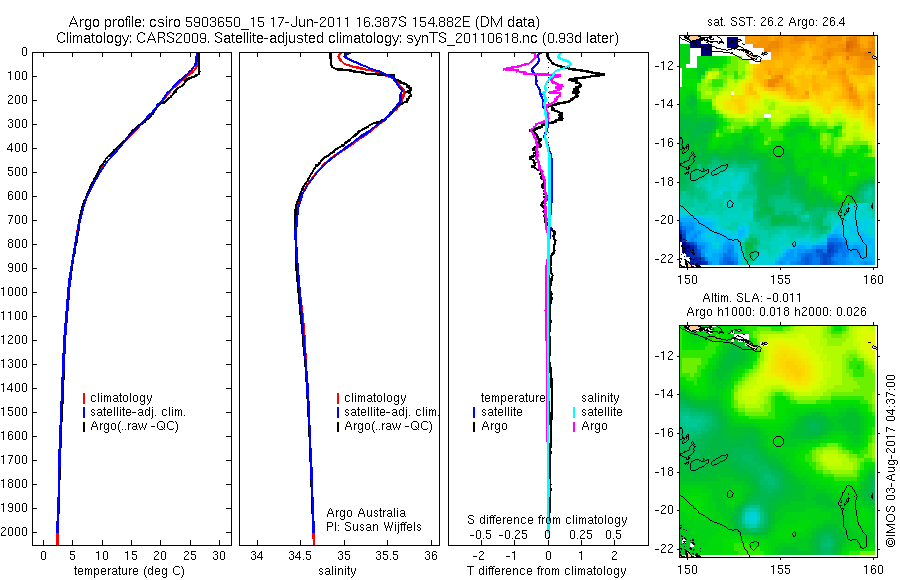Click the float position circle on SST map
This screenshot has width=900, height=580.
[x=778, y=152]
